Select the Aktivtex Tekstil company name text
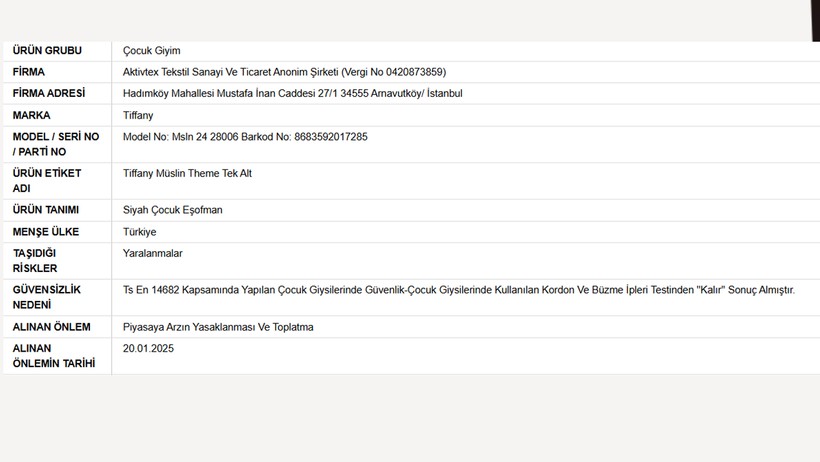The image size is (820, 462). tap(284, 72)
